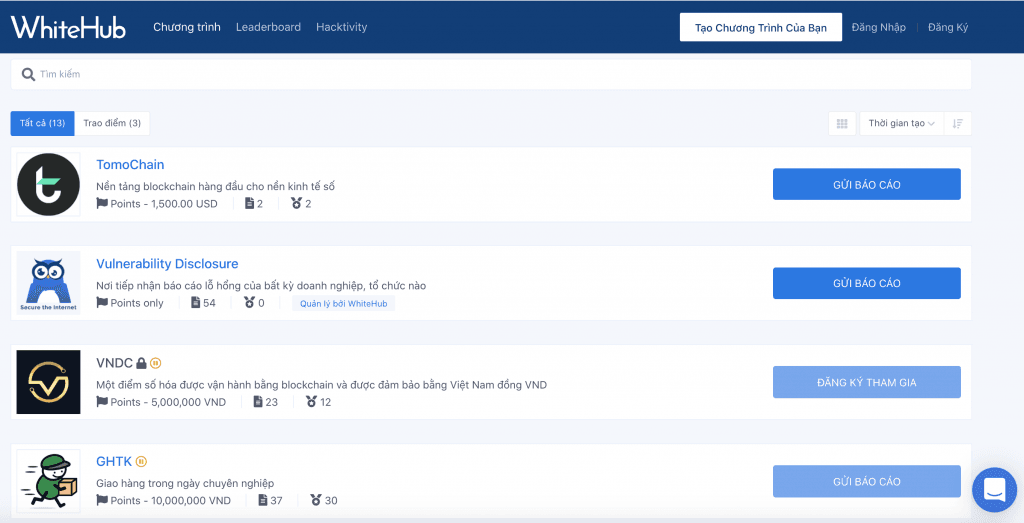
Task: Click the Quản lý bởi WhiteHub tag
Action: (x=344, y=304)
